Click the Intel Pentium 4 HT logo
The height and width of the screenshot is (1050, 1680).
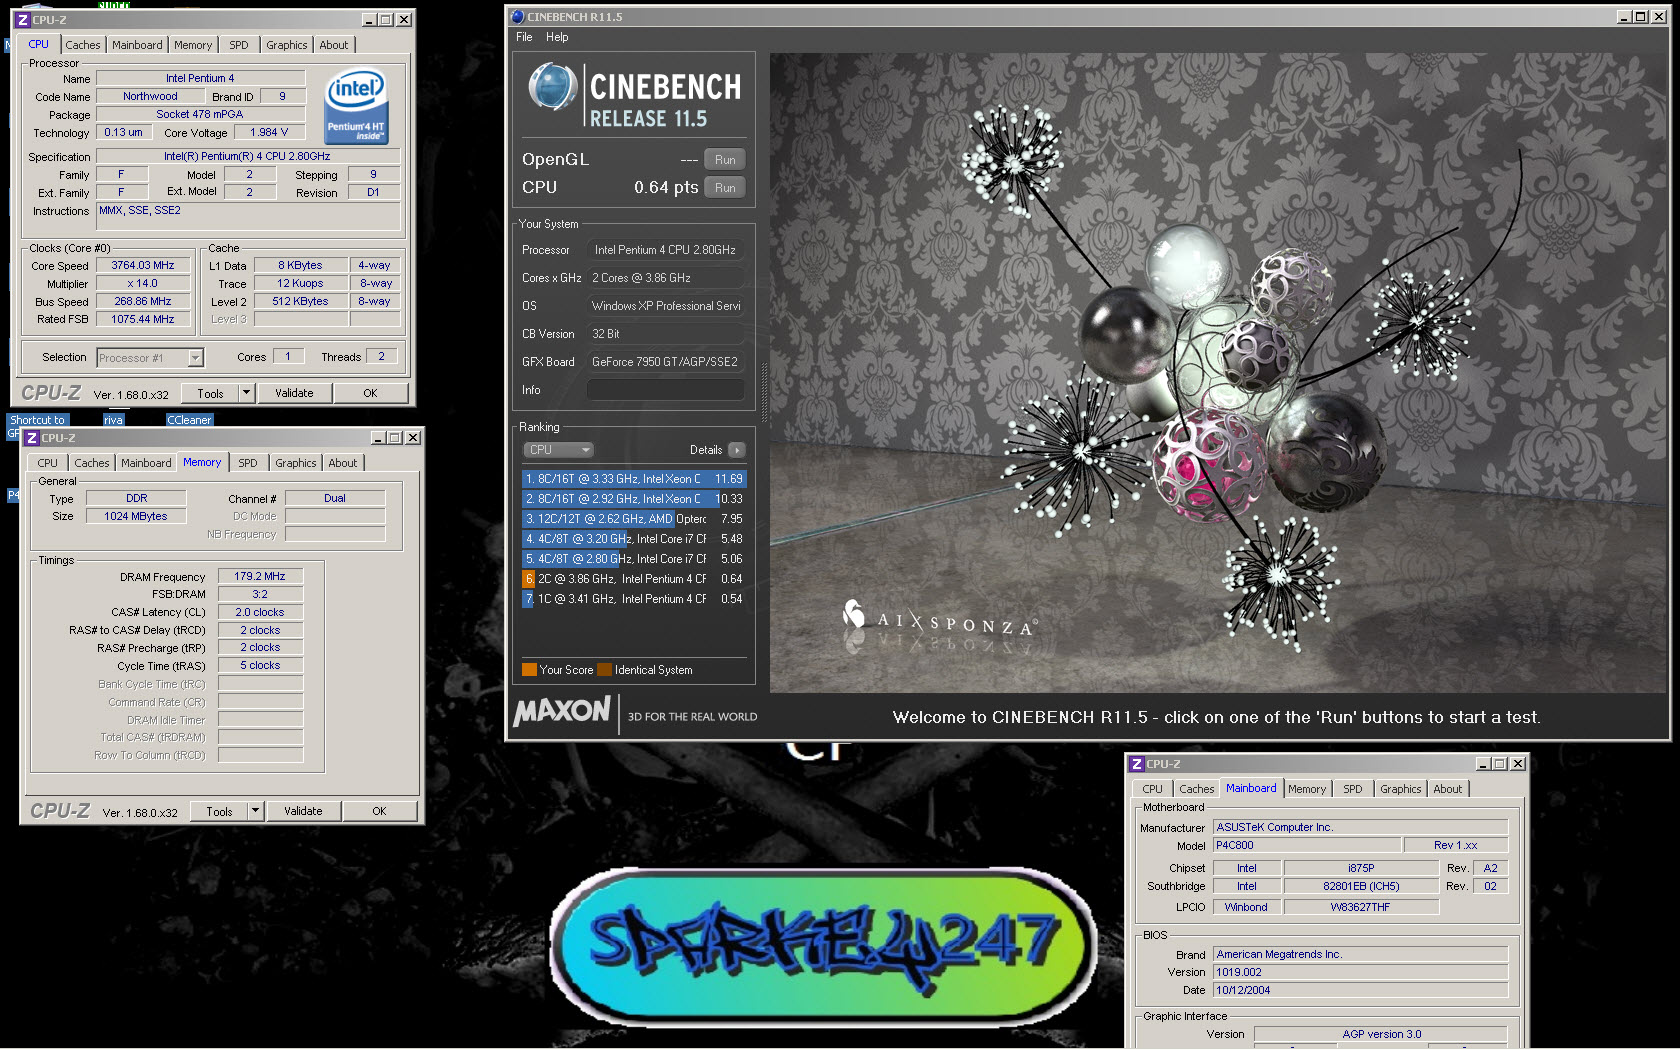click(357, 106)
